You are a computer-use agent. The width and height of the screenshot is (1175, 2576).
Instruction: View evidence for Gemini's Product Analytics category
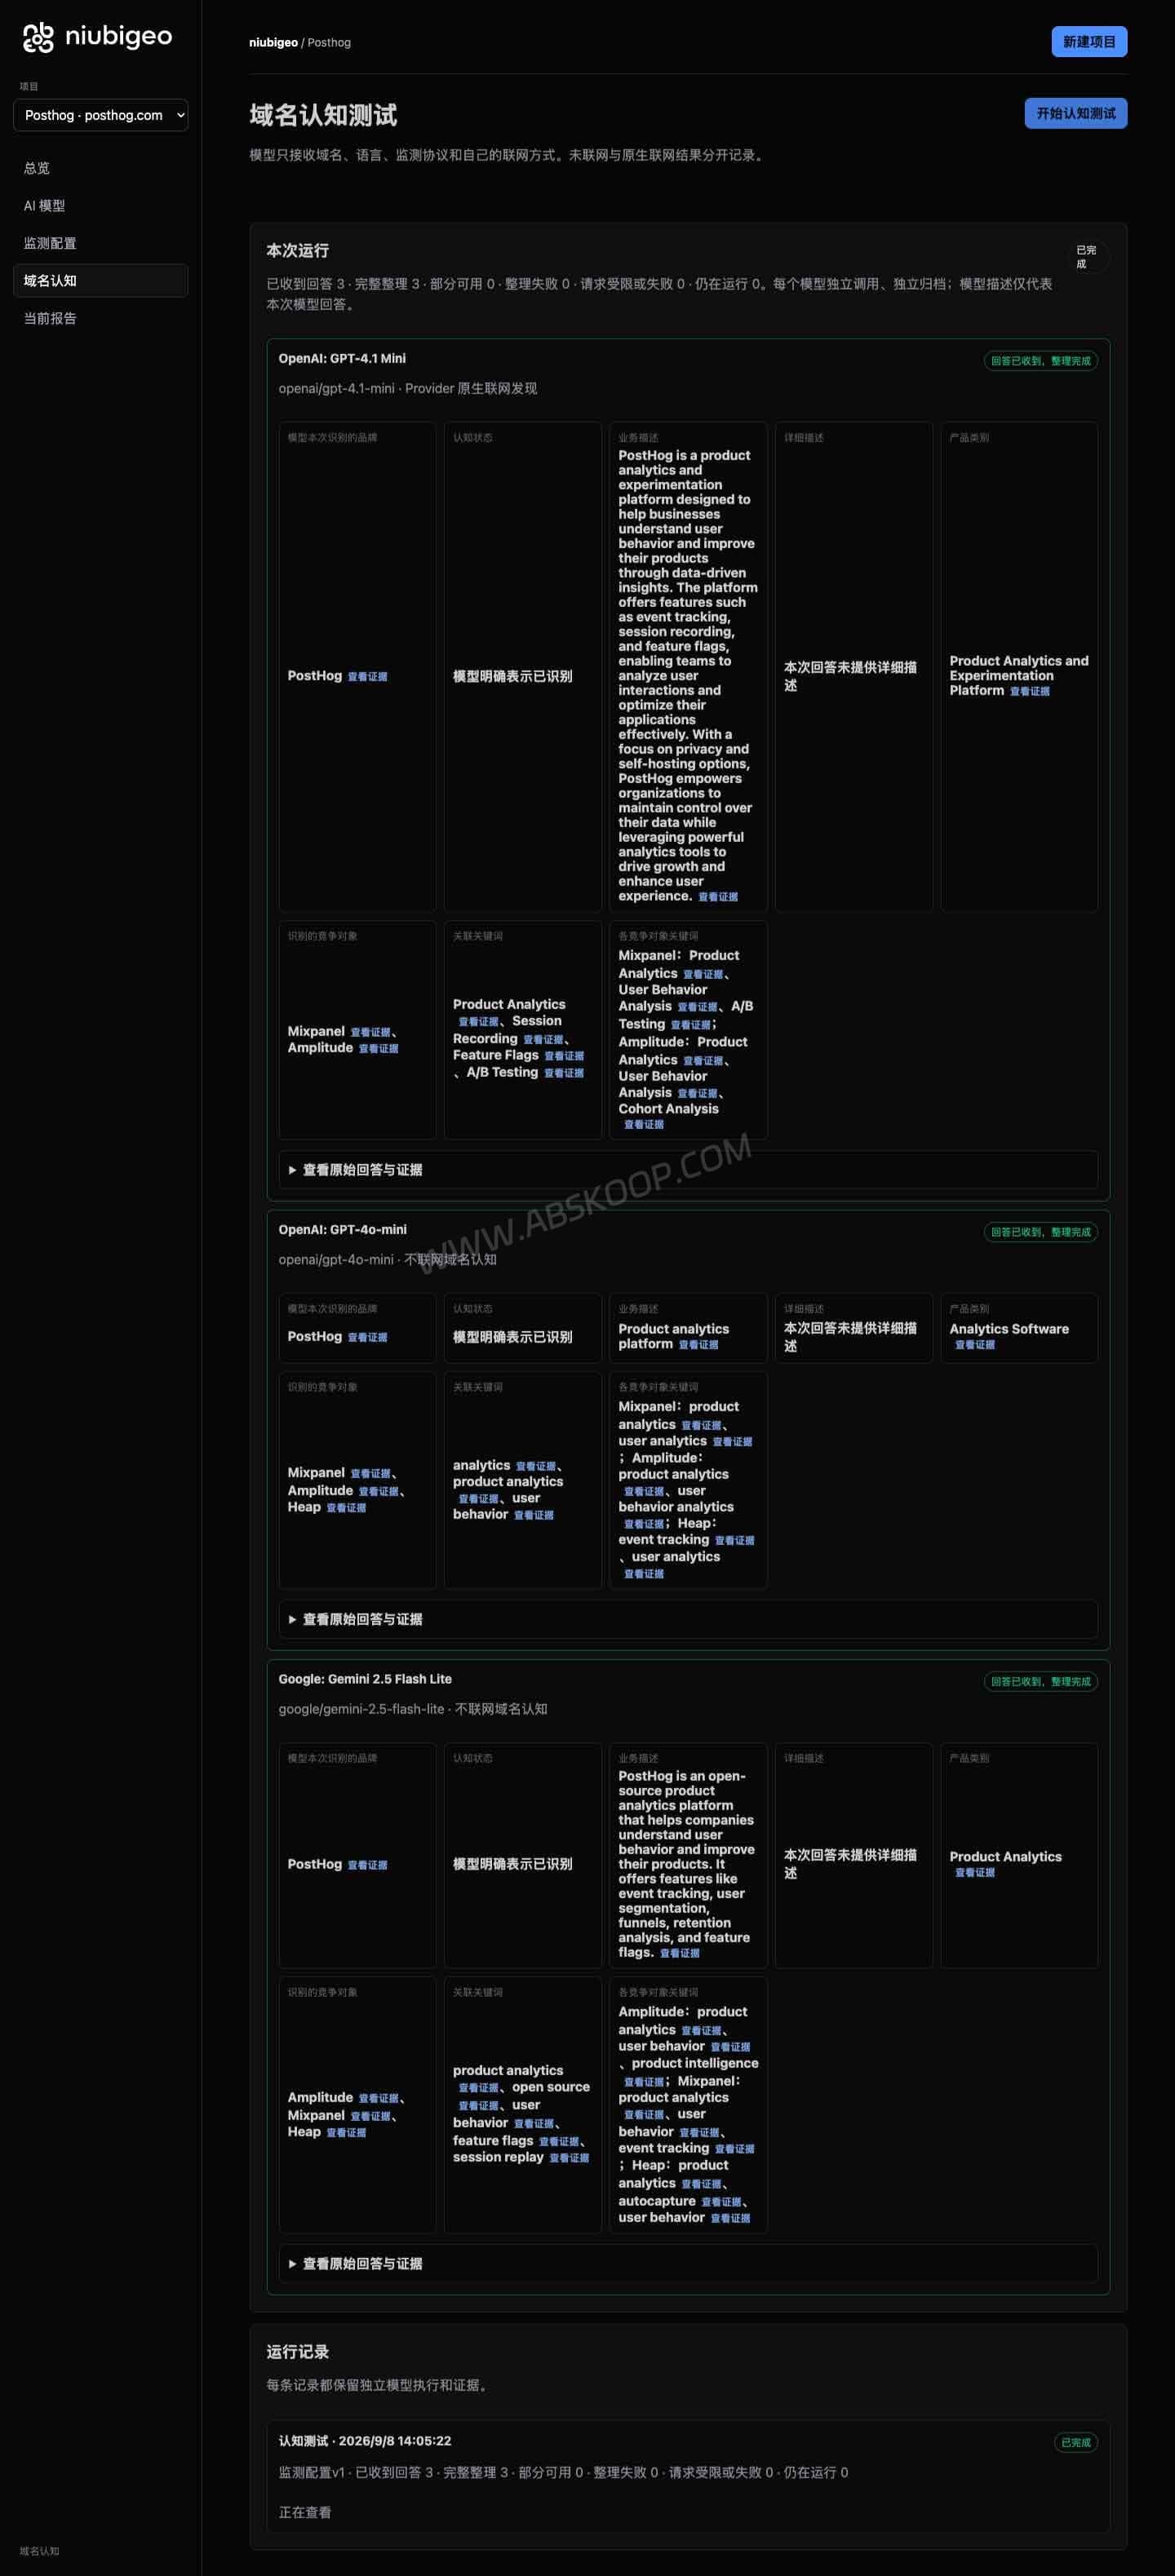pos(975,1873)
